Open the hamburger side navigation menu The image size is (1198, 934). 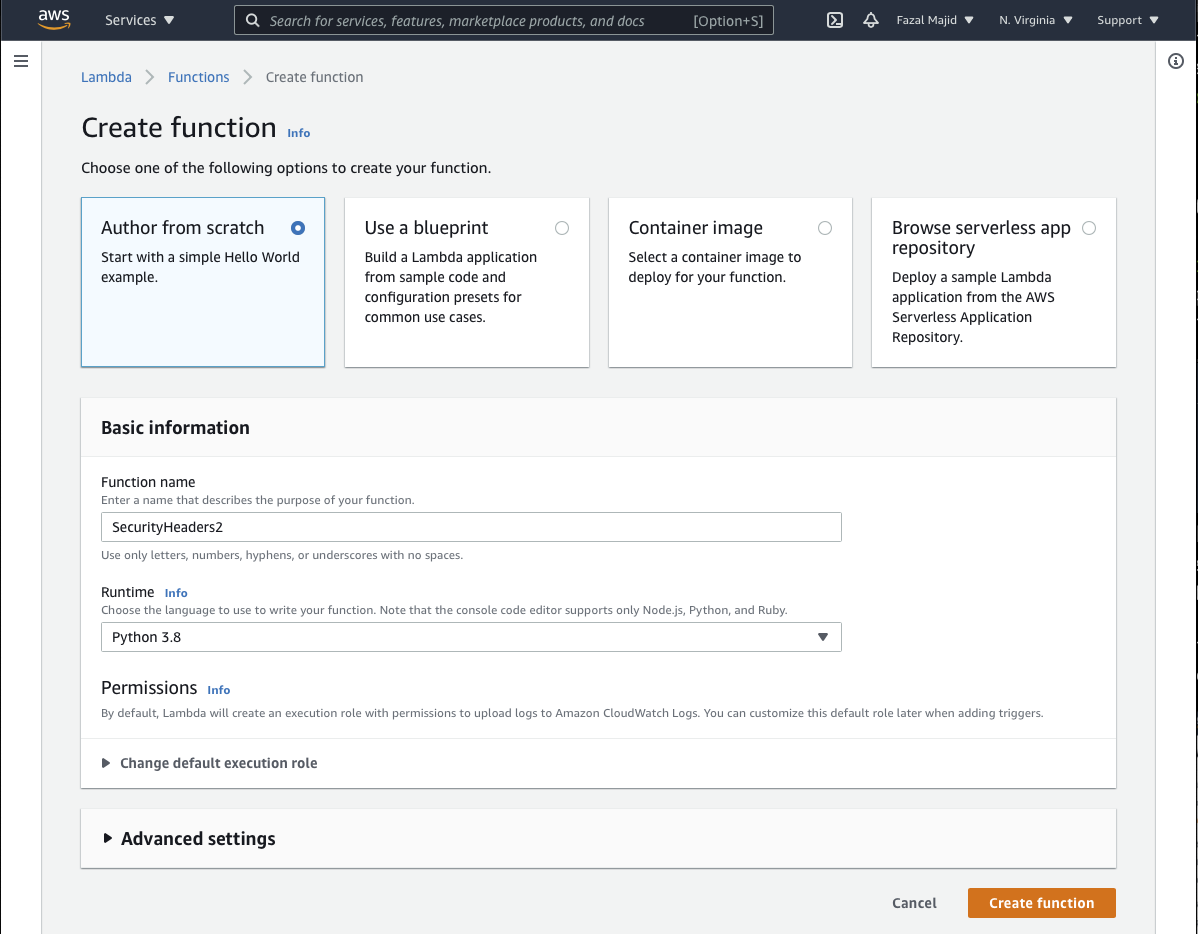21,62
